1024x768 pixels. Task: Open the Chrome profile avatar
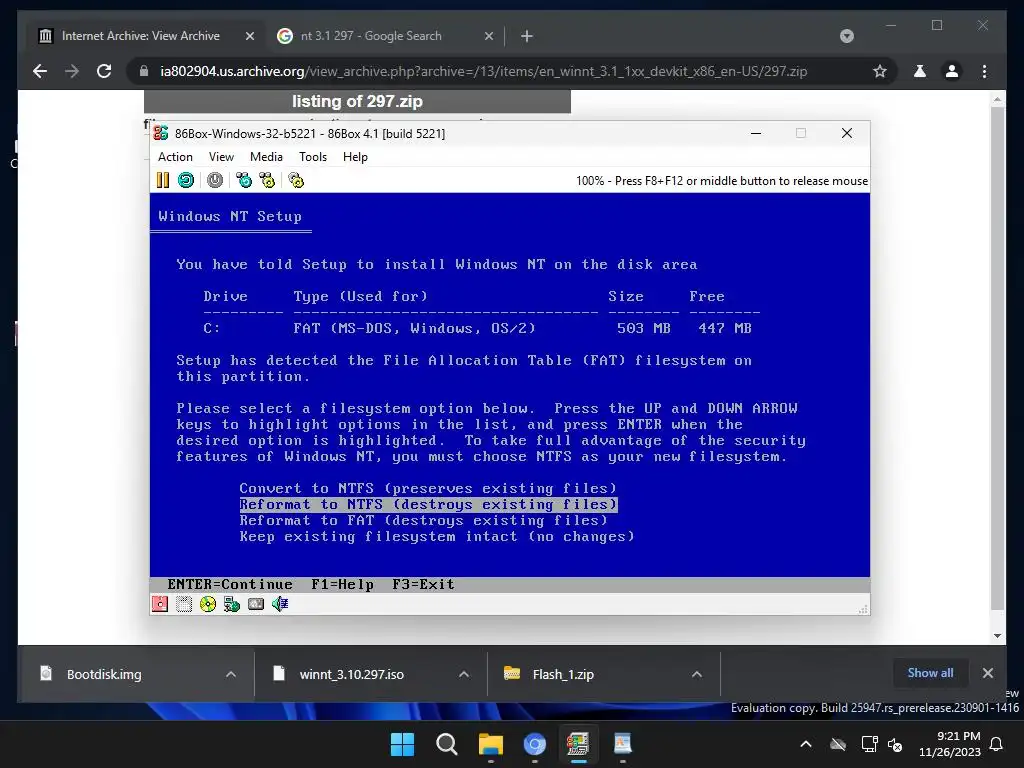coord(952,71)
